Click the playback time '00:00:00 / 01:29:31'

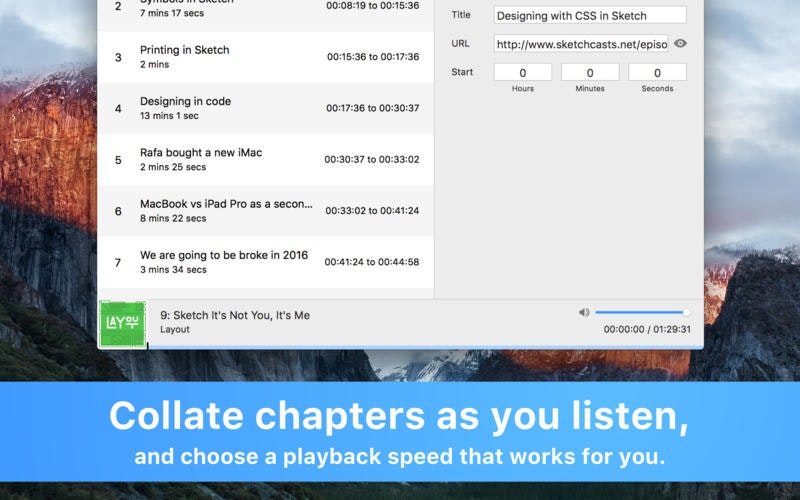pyautogui.click(x=647, y=330)
